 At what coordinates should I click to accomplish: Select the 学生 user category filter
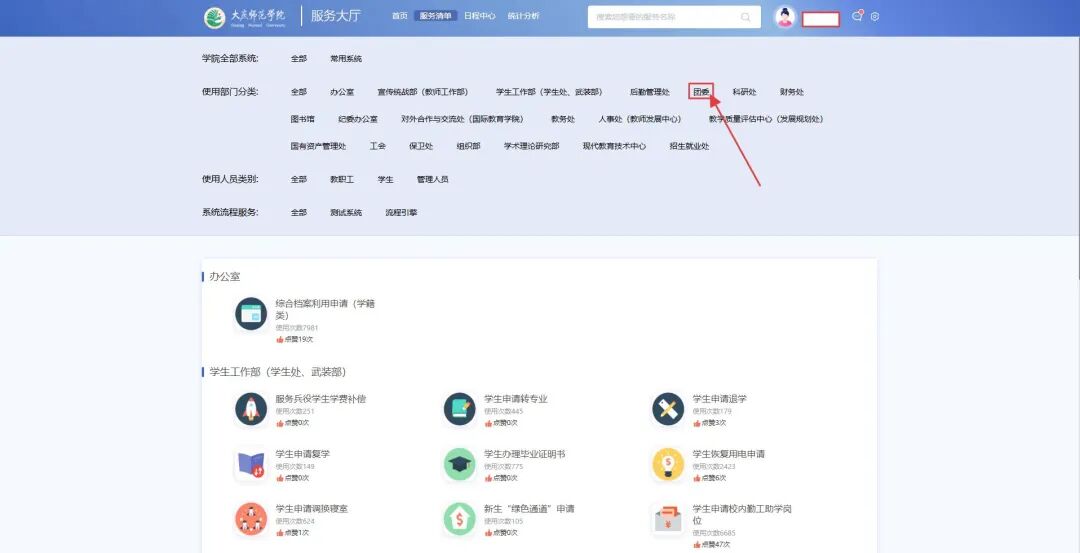click(x=386, y=179)
